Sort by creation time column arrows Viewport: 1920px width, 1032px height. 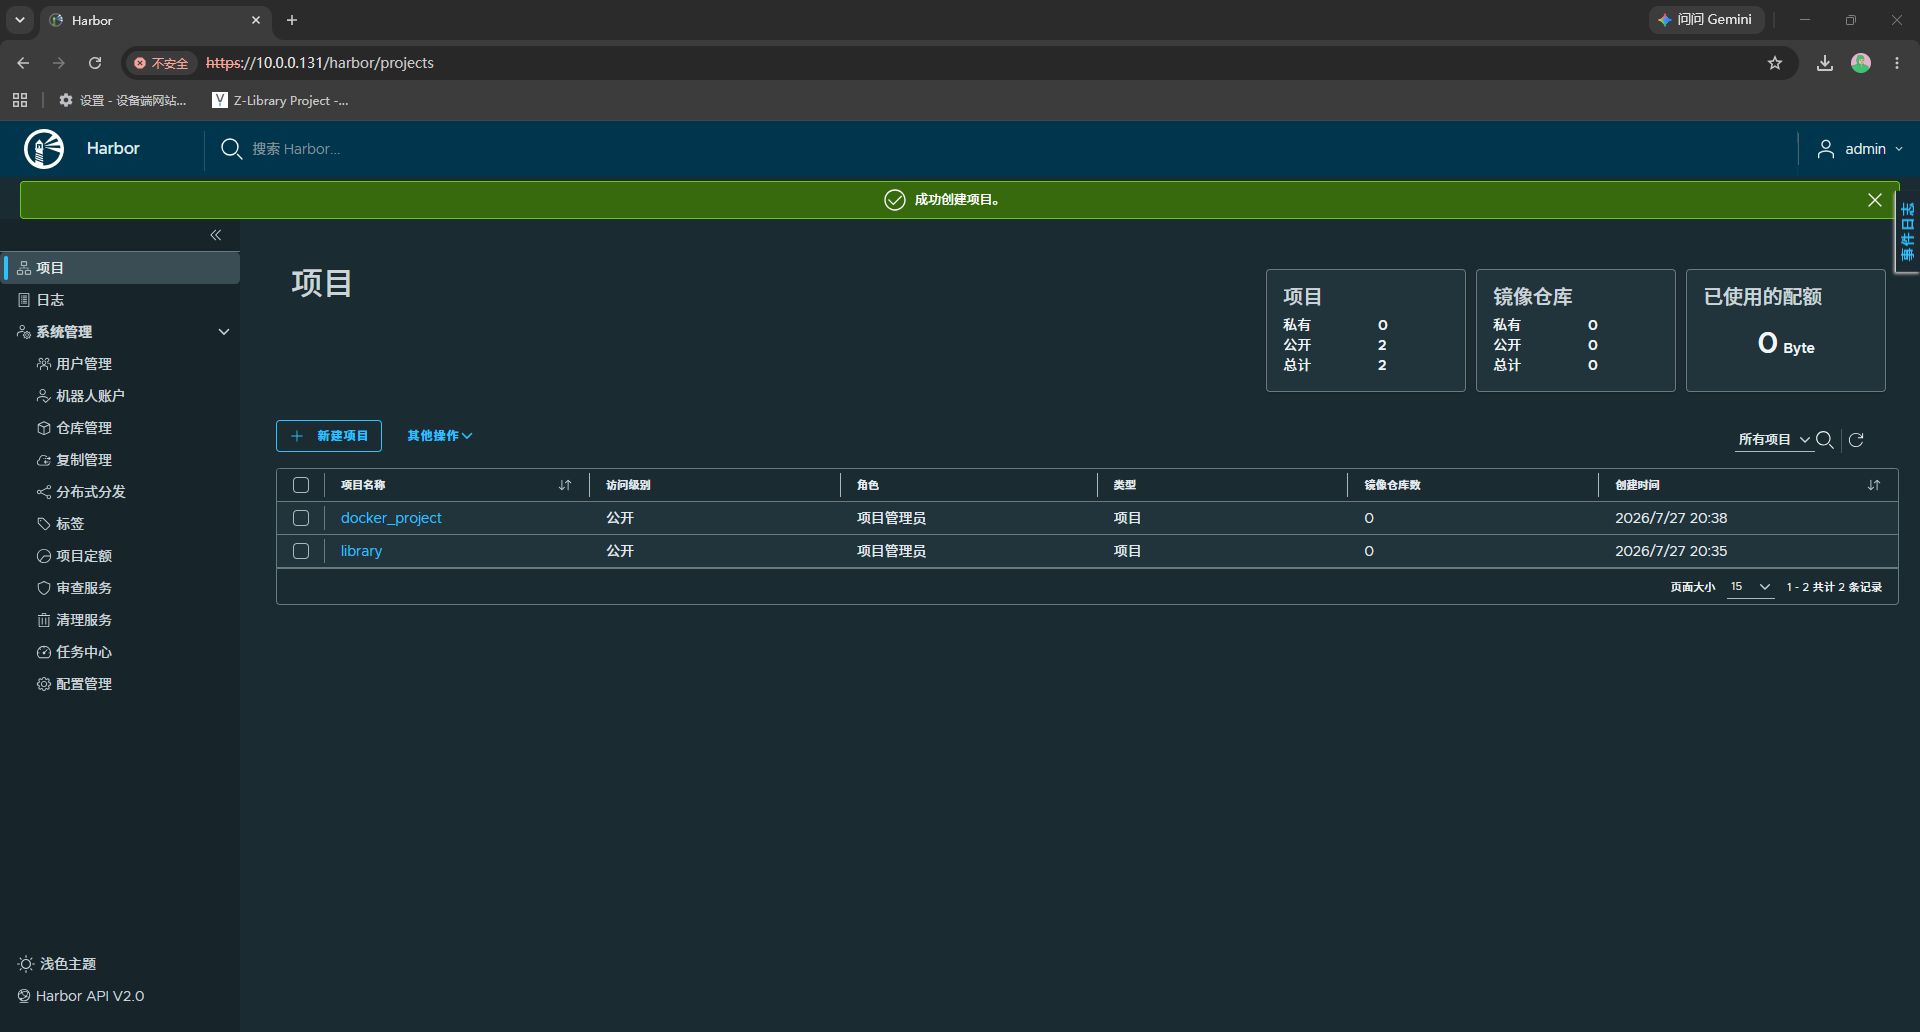pyautogui.click(x=1874, y=485)
